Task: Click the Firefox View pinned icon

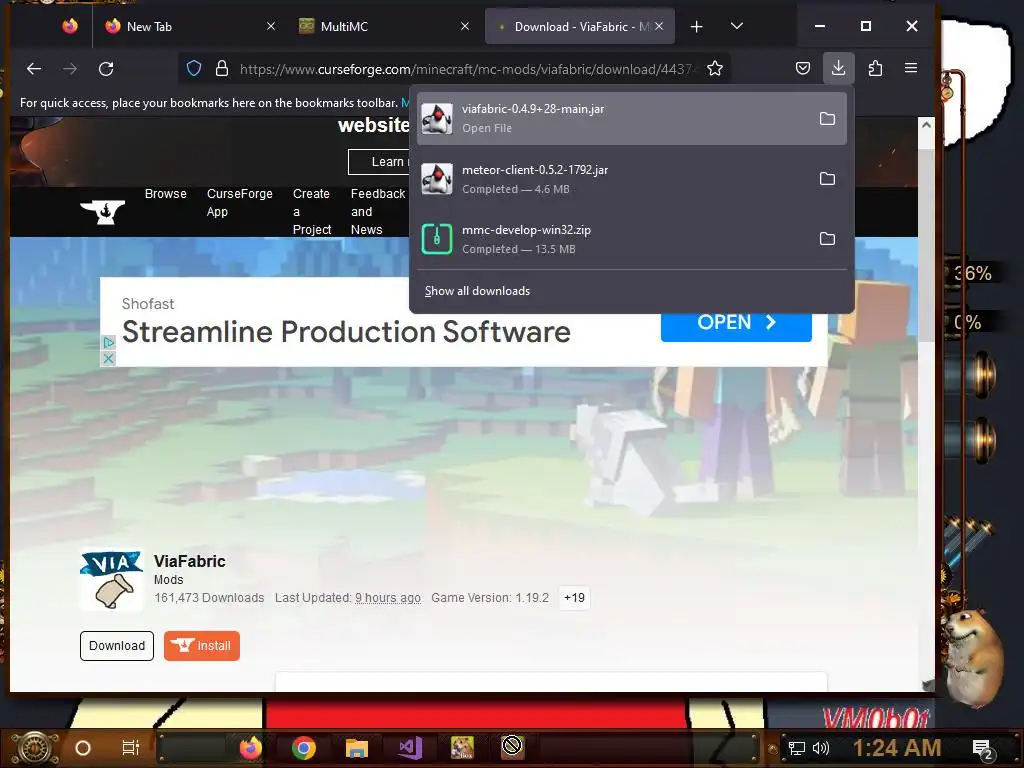Action: (70, 26)
